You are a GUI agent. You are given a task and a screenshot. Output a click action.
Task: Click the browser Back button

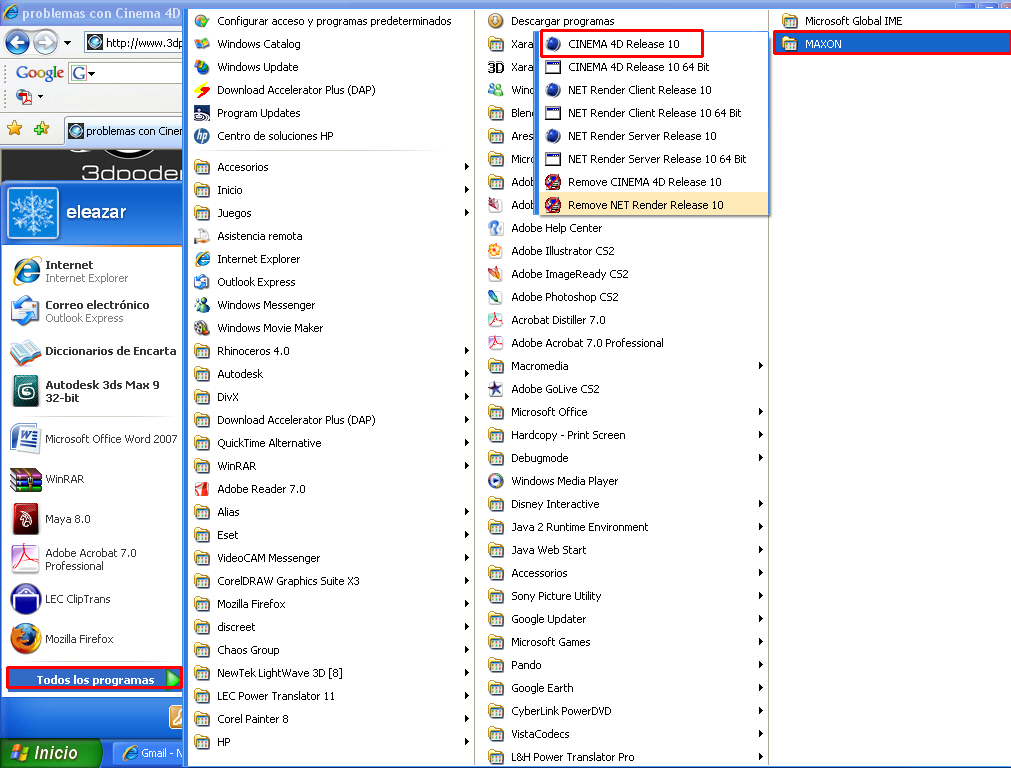point(17,43)
